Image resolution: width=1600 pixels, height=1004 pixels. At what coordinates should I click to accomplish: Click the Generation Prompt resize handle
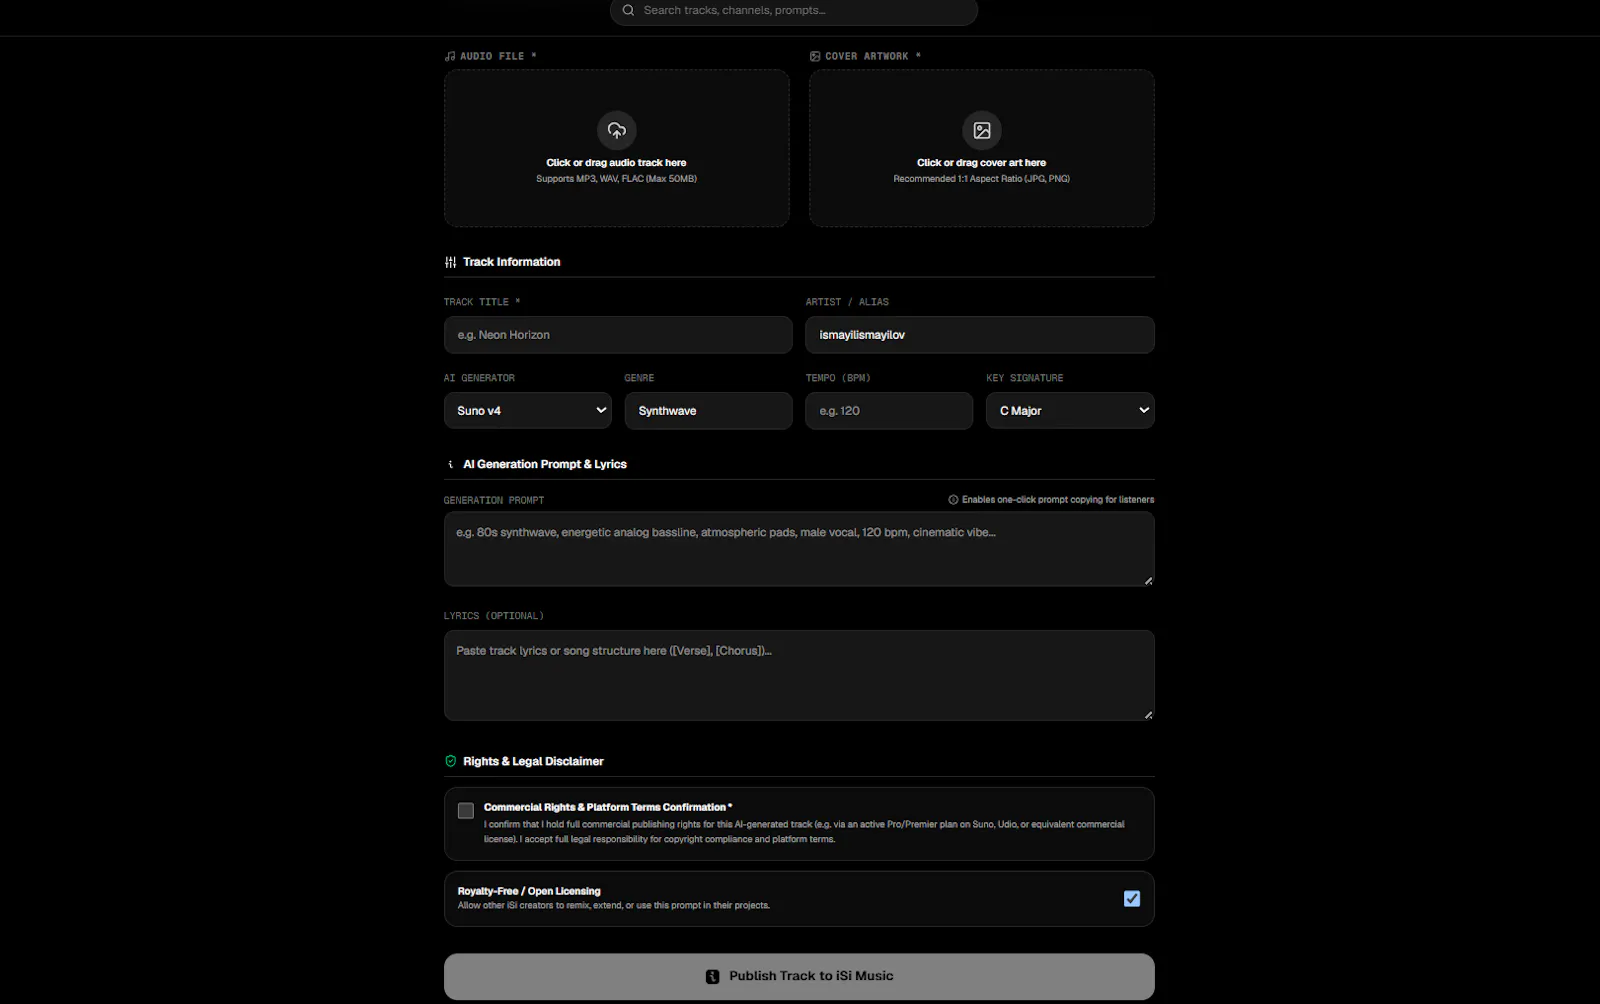tap(1148, 580)
